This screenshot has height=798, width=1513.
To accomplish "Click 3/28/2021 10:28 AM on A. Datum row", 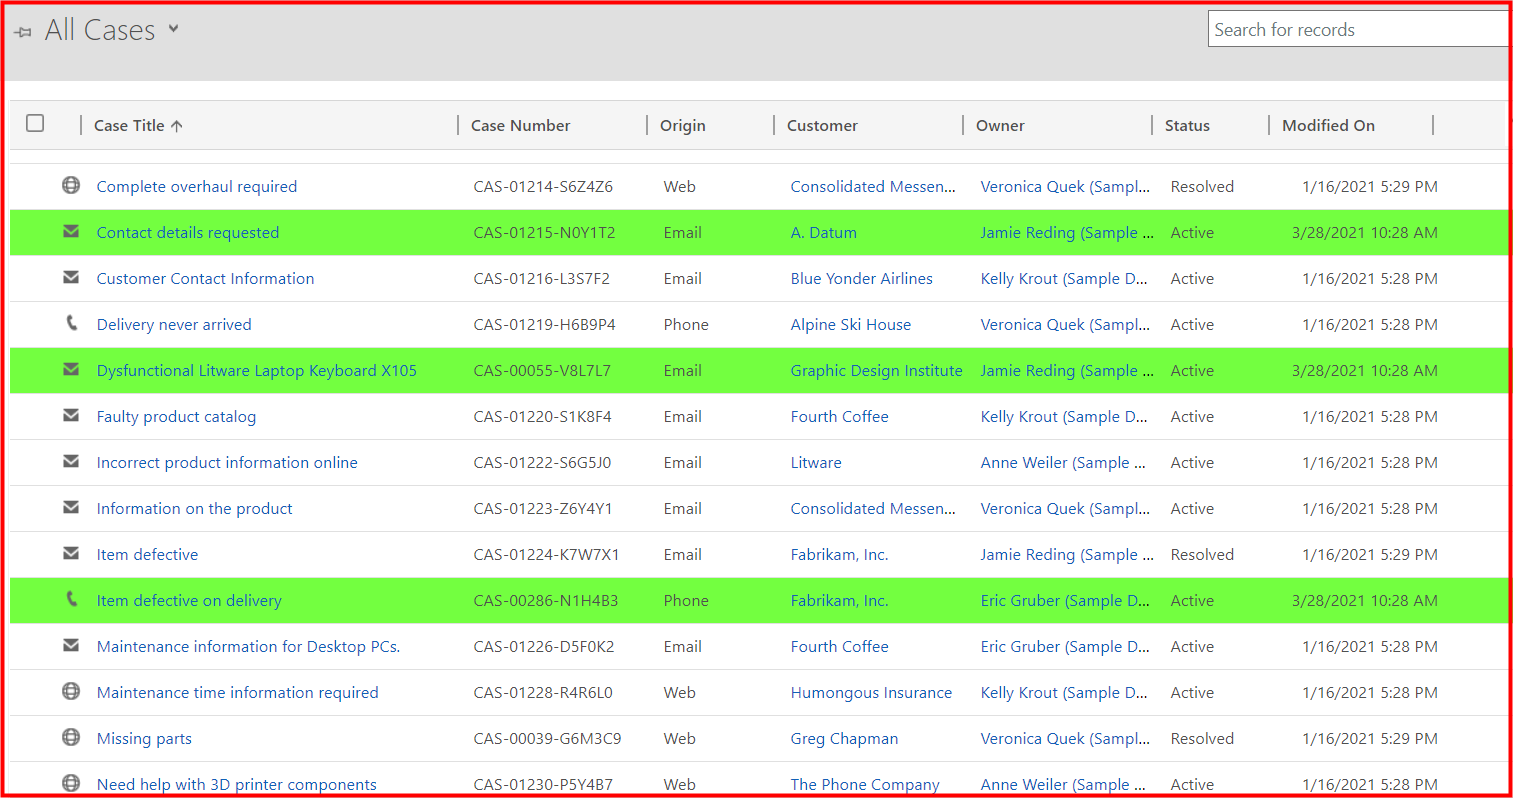I will [1364, 233].
